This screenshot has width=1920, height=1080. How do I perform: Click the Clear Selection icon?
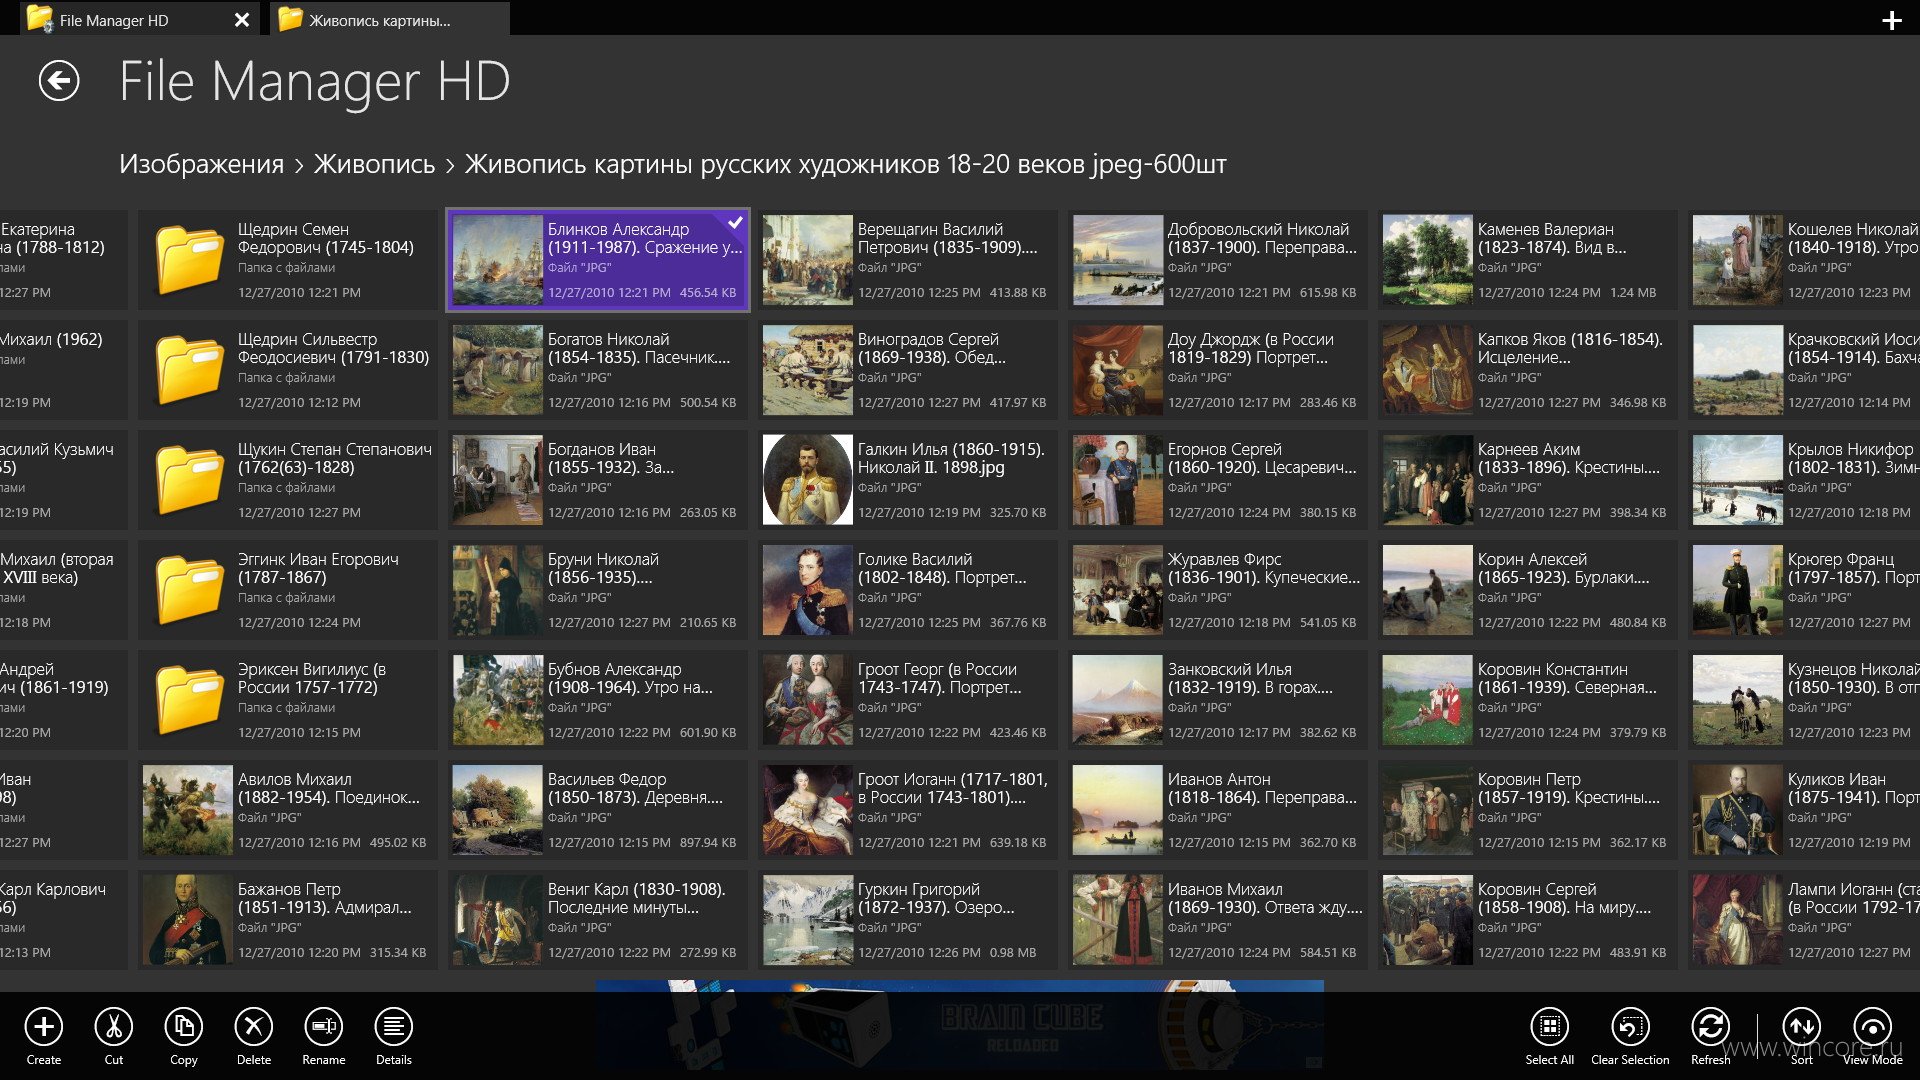(1631, 1027)
